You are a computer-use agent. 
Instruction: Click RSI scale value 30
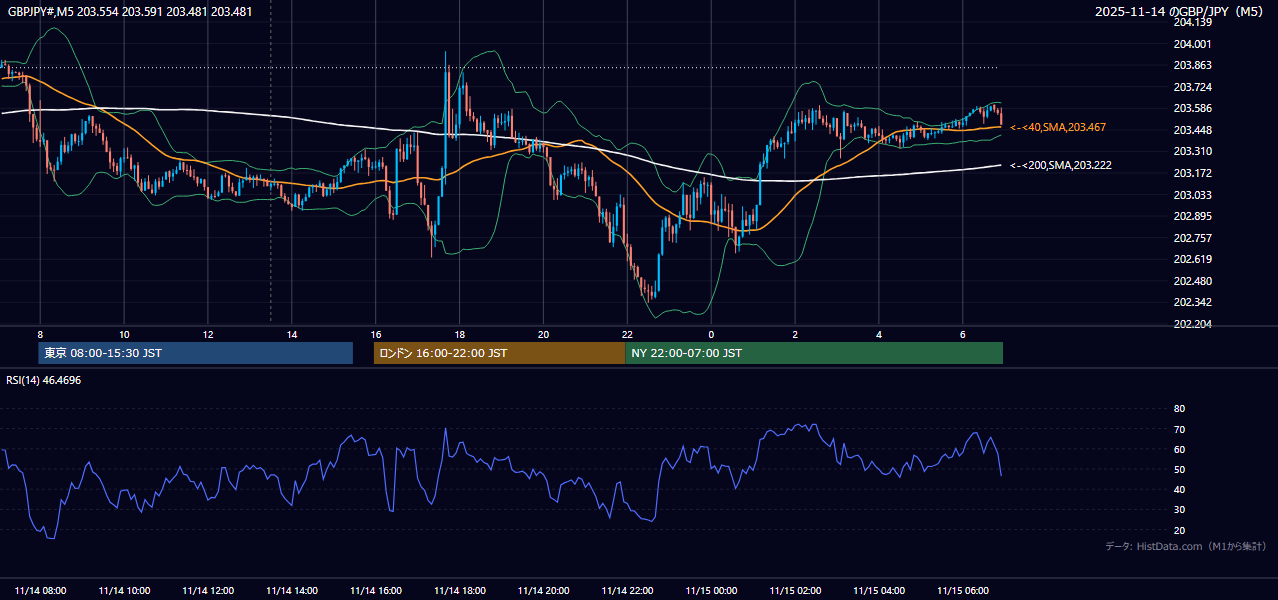point(1179,509)
